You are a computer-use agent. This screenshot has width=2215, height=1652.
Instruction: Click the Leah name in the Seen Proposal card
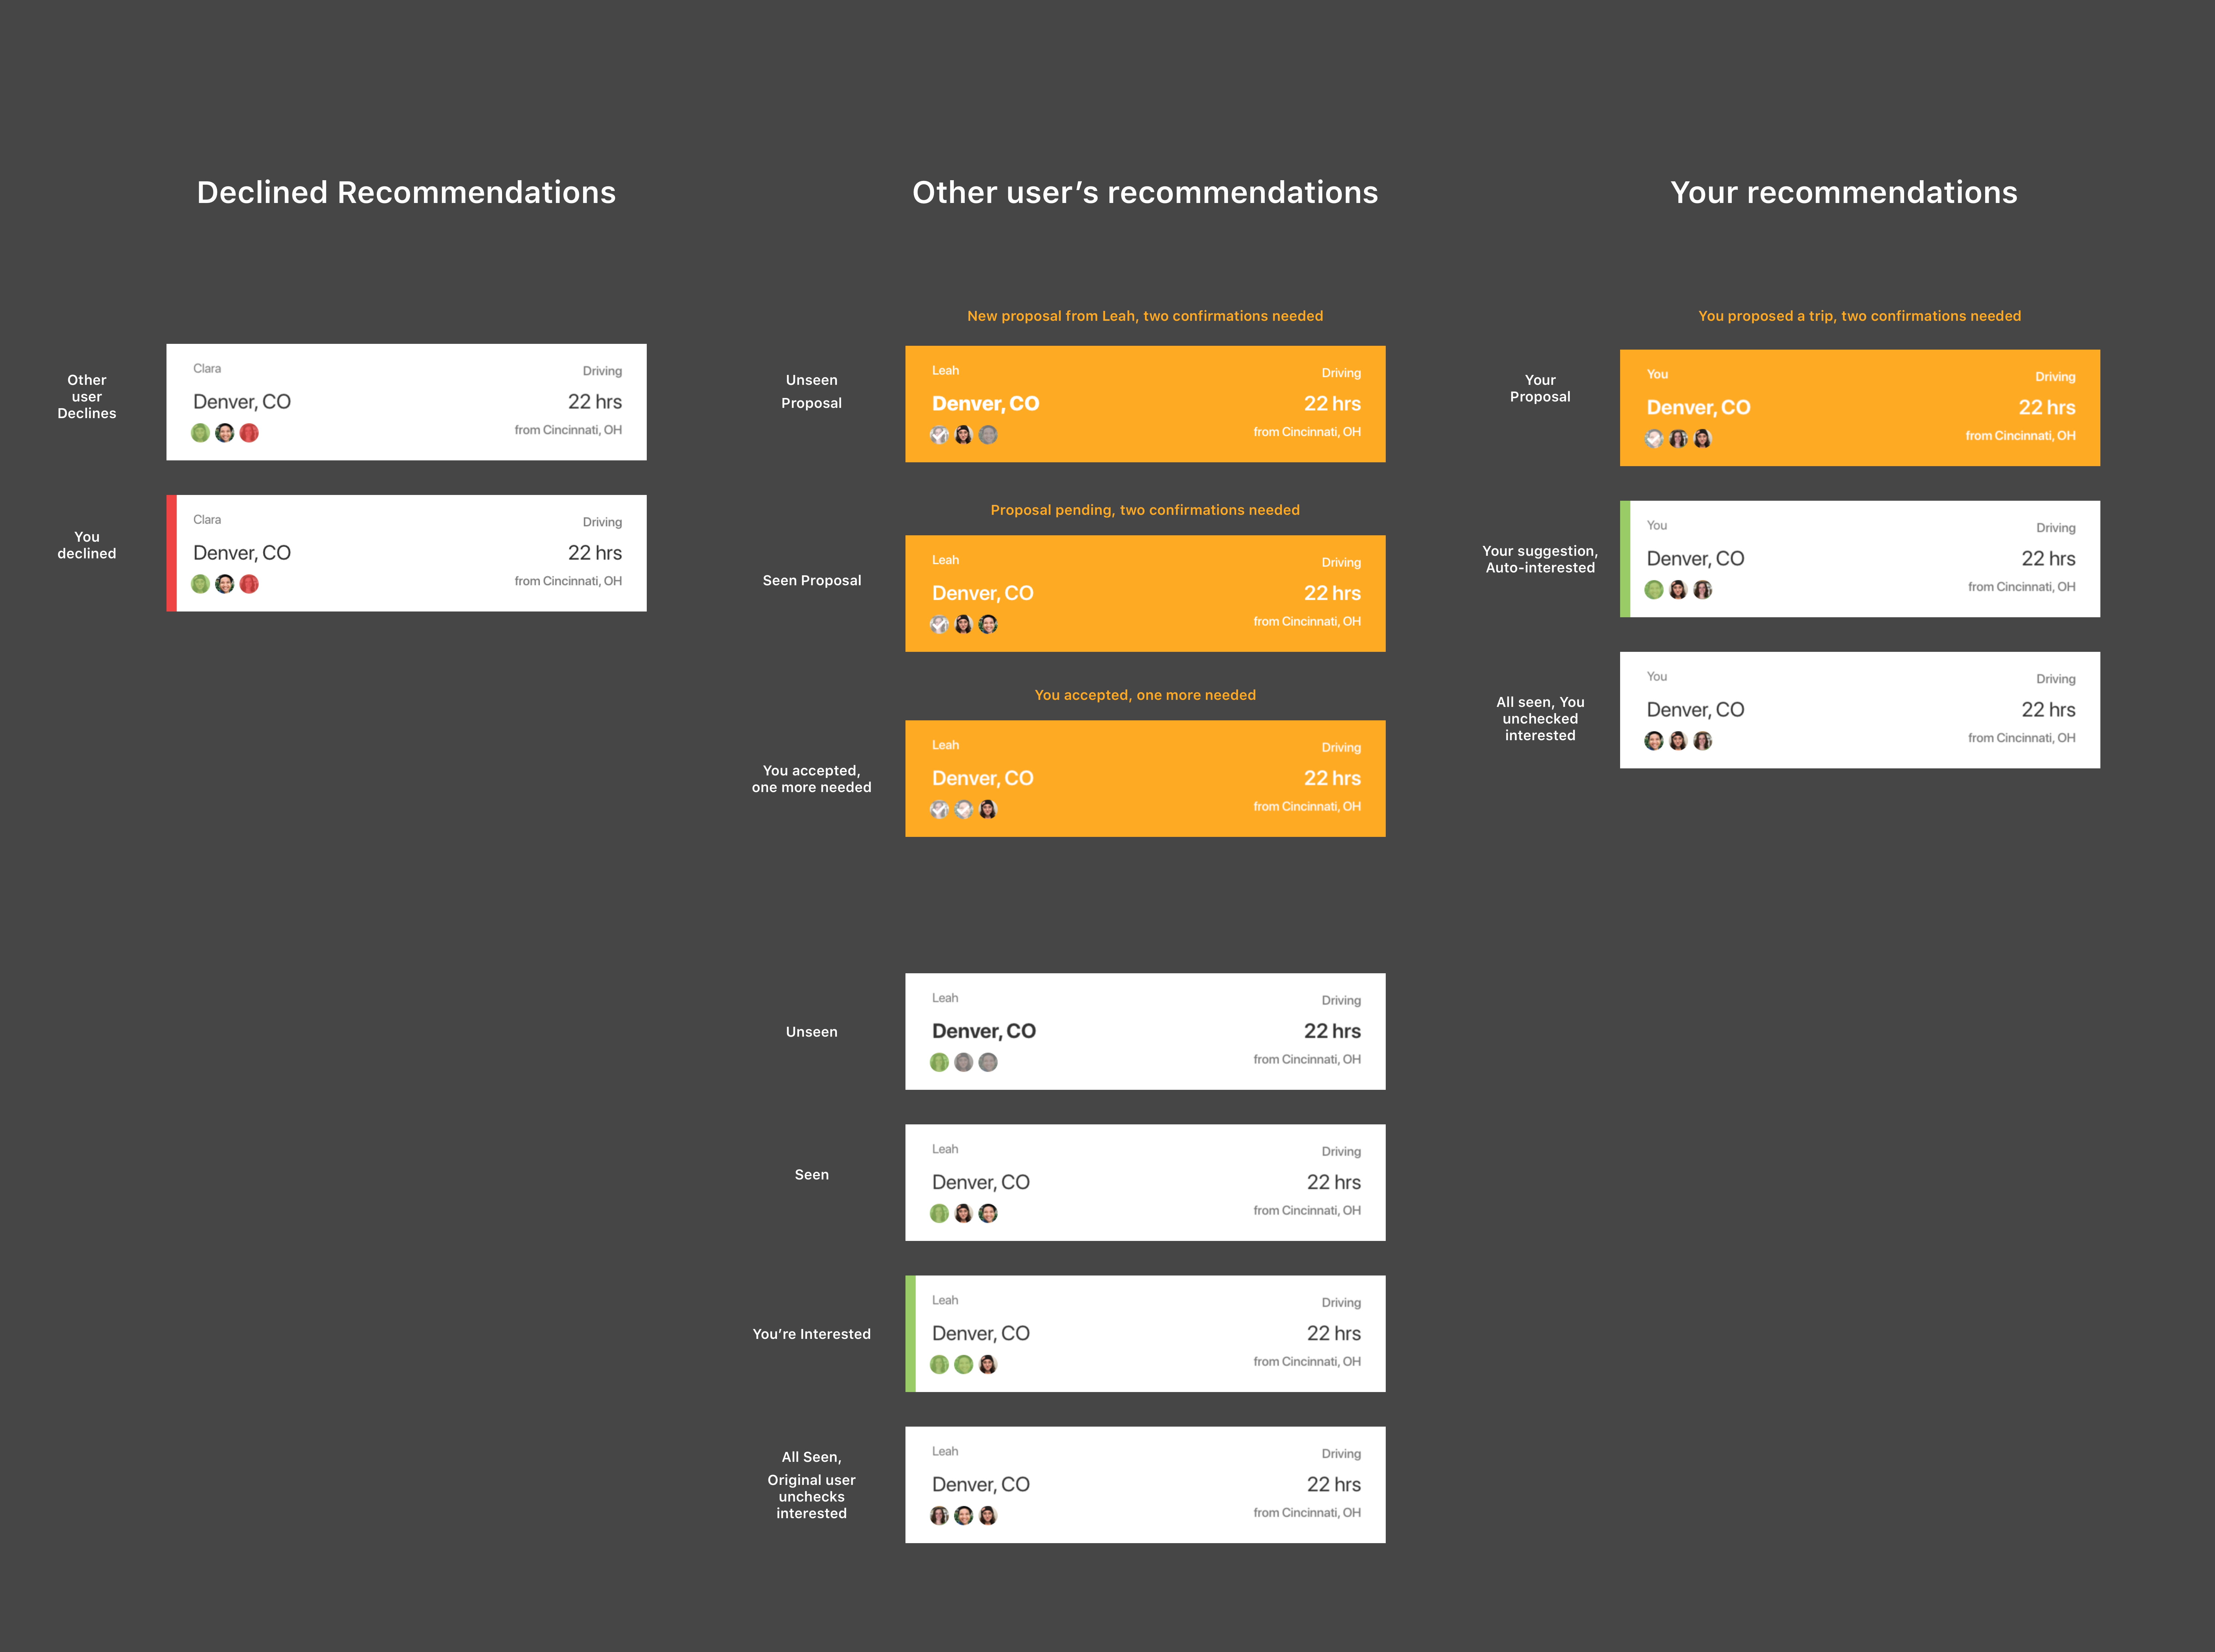pyautogui.click(x=945, y=560)
